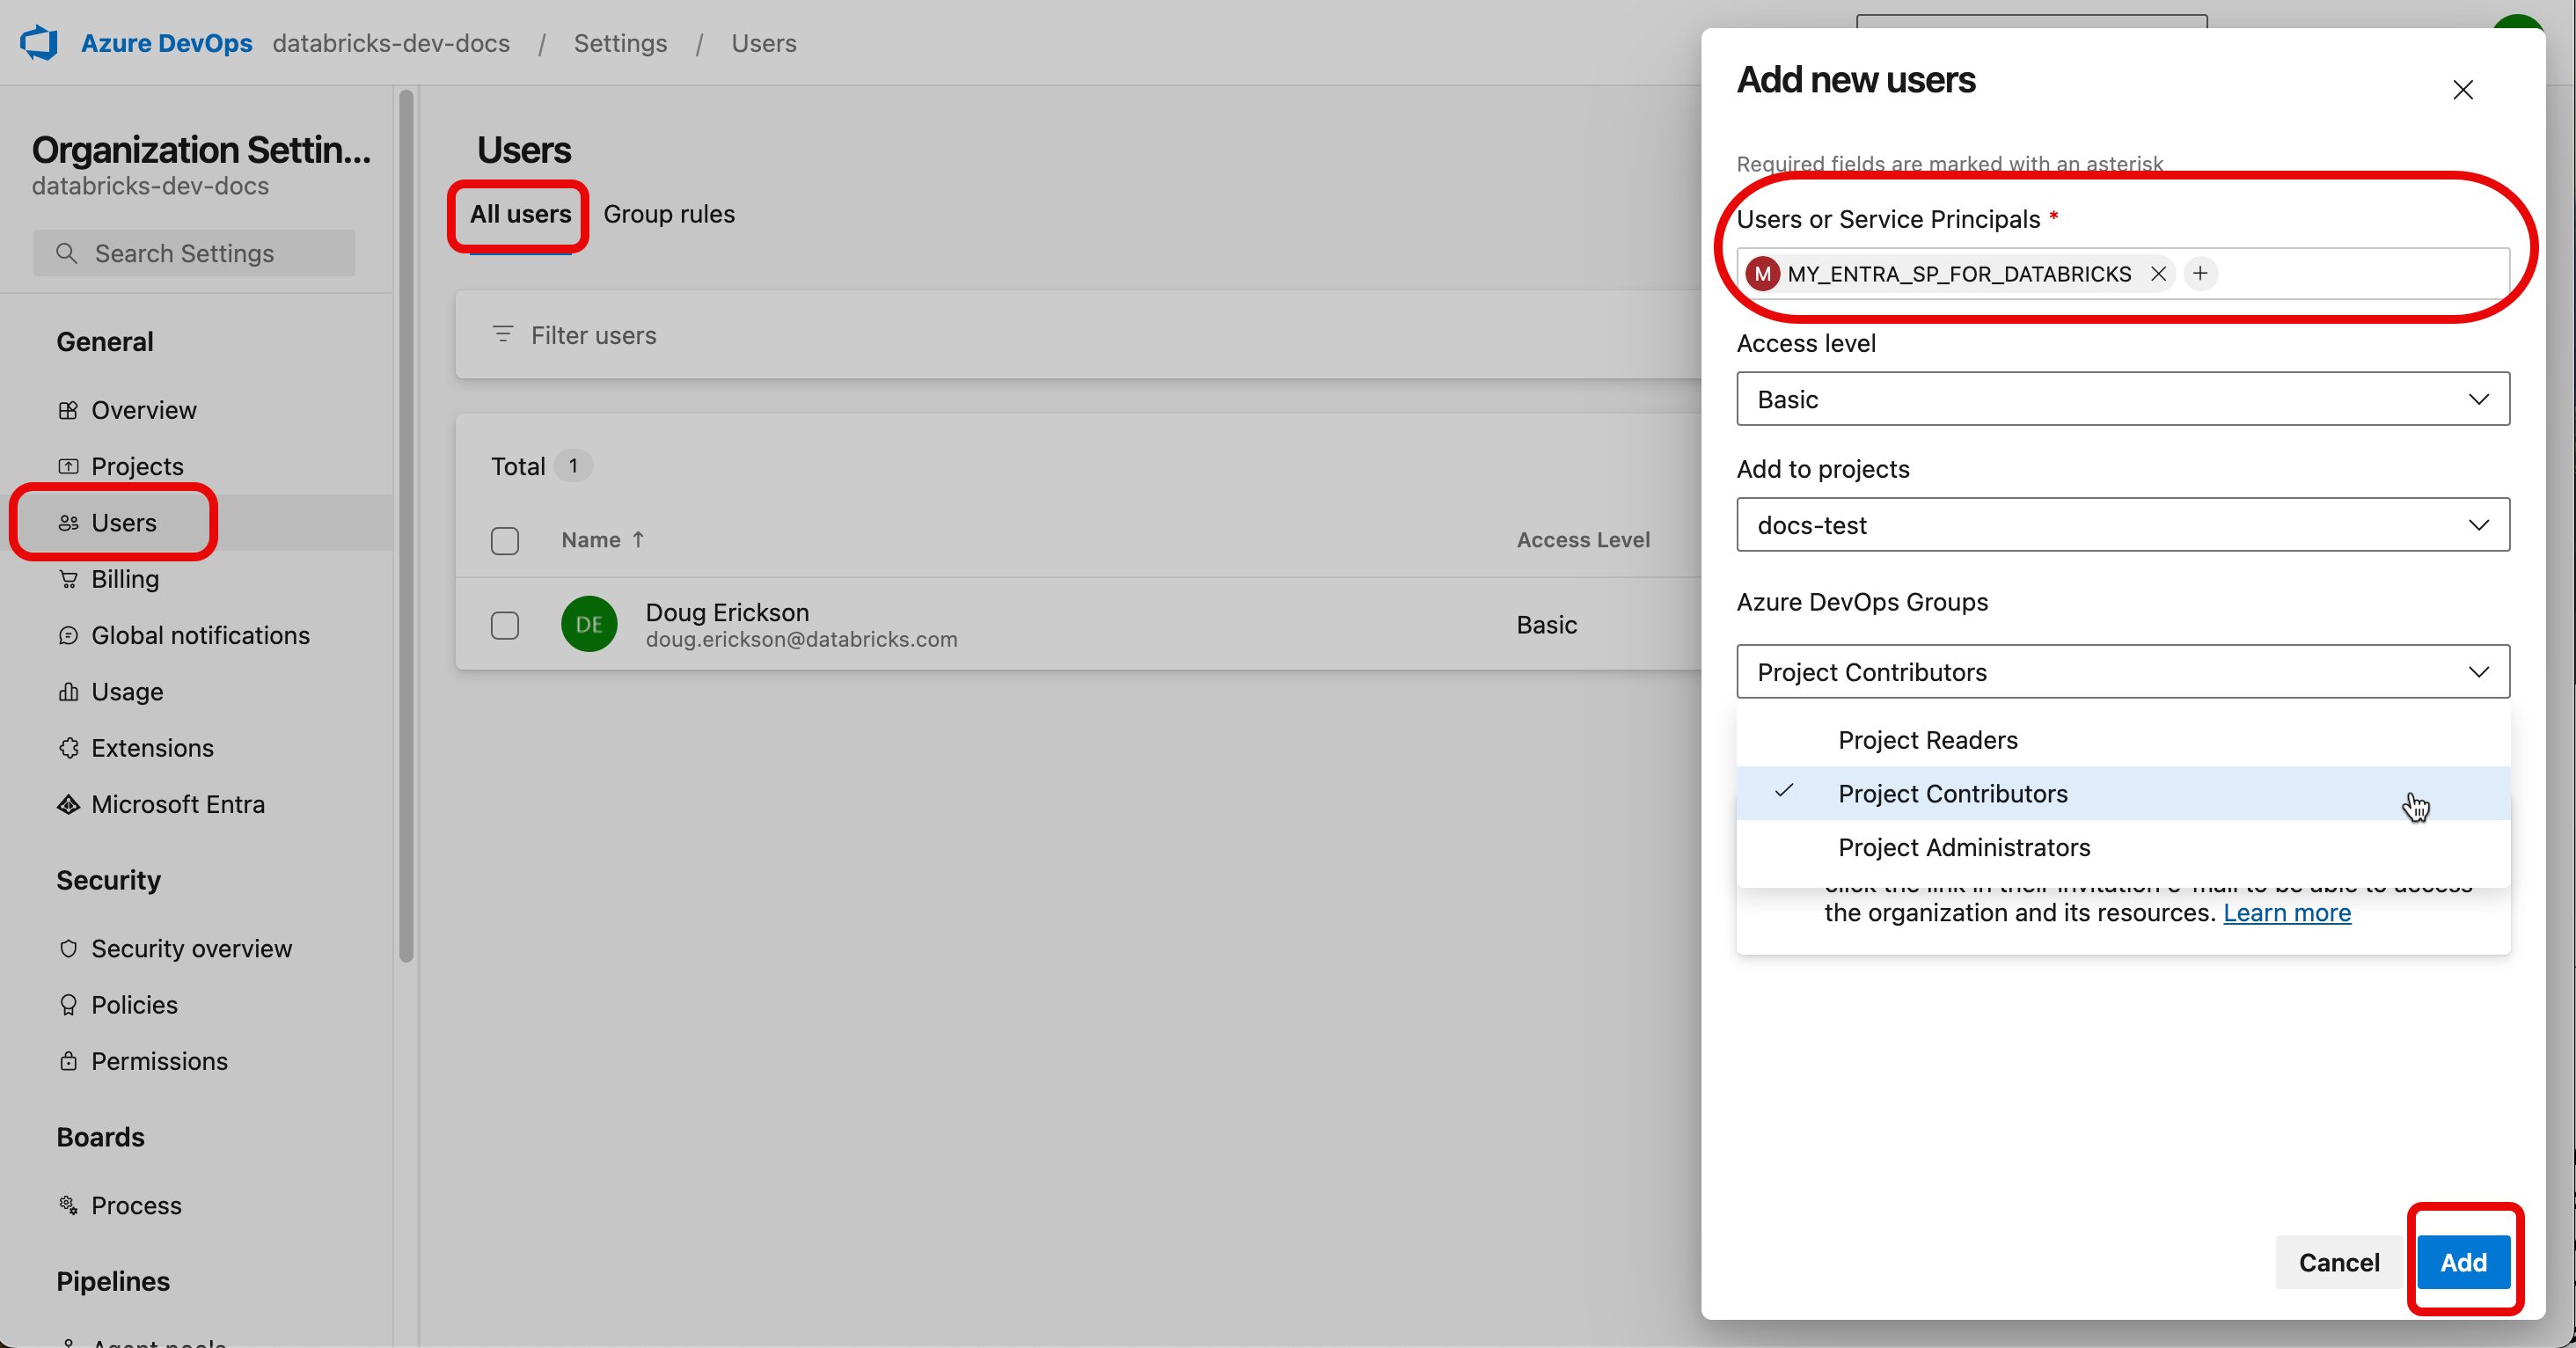
Task: Select Users settings section
Action: click(122, 522)
